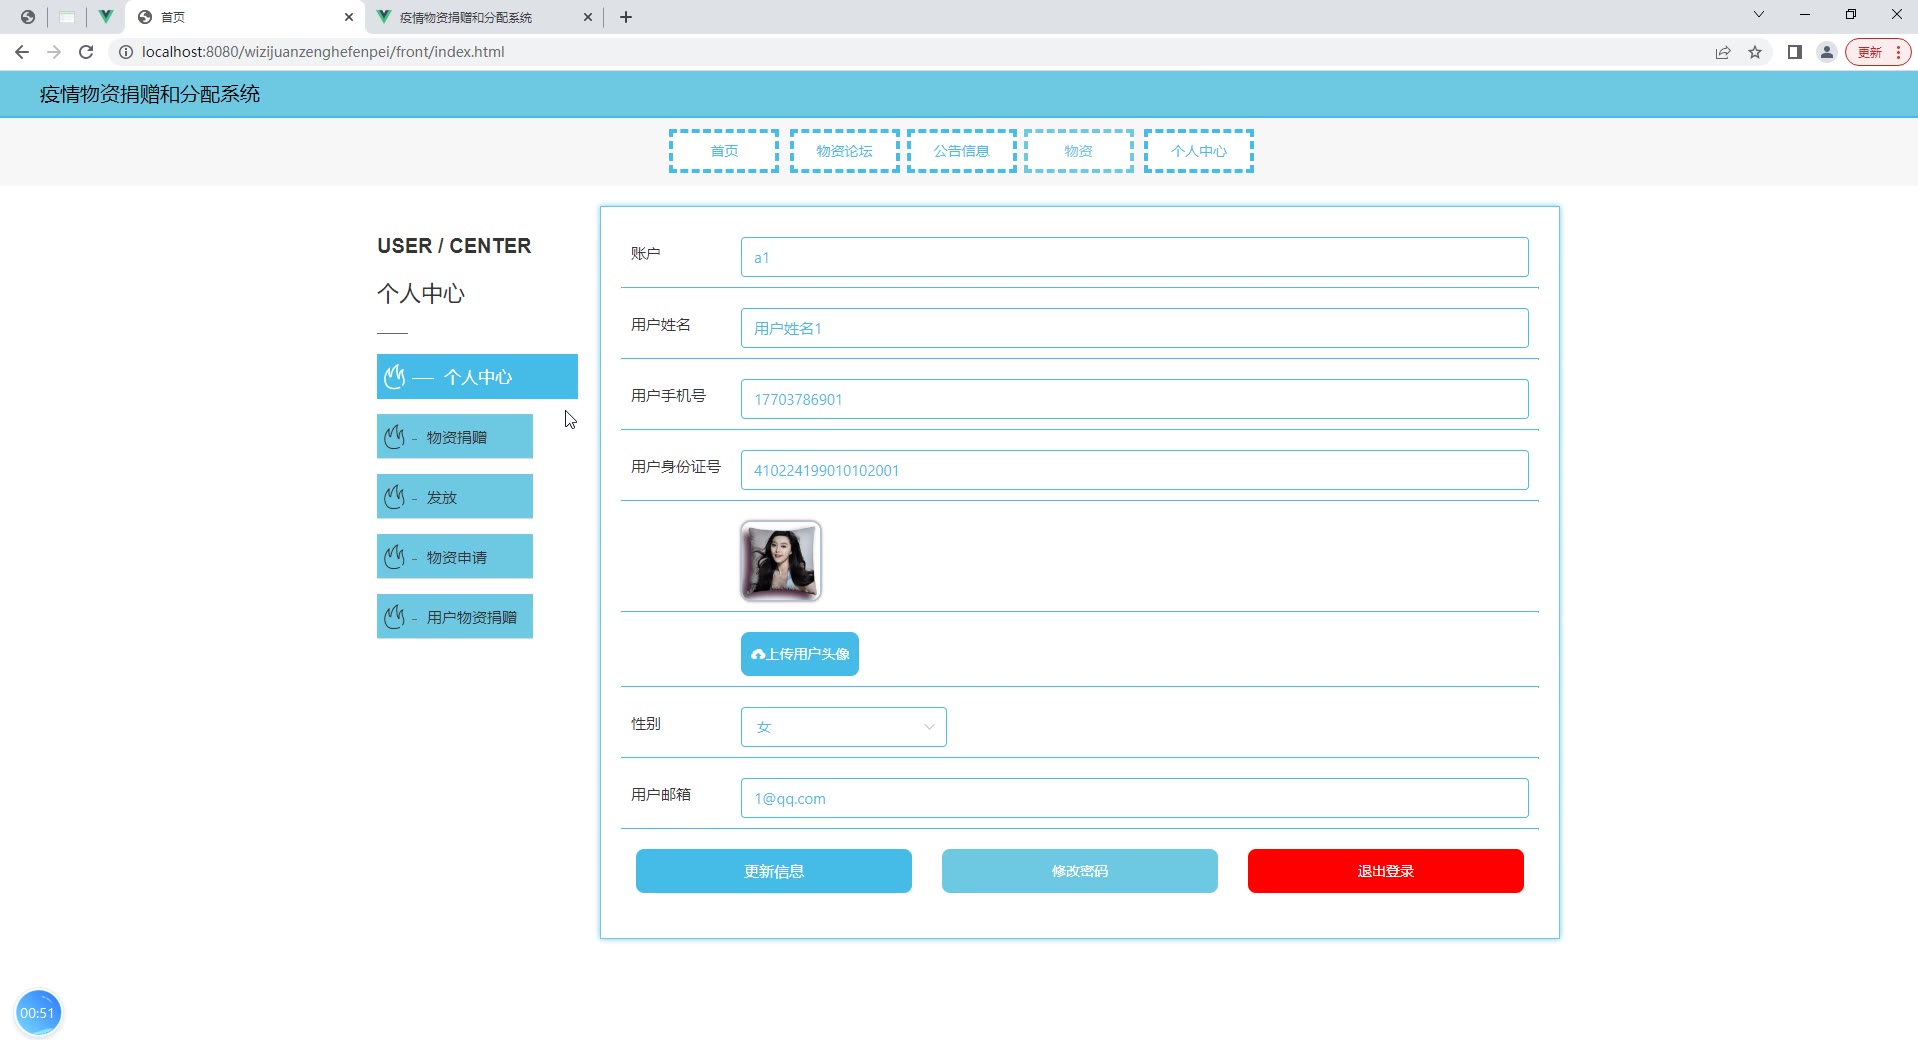This screenshot has height=1040, width=1918.
Task: Click the browser back arrow
Action: click(x=22, y=52)
